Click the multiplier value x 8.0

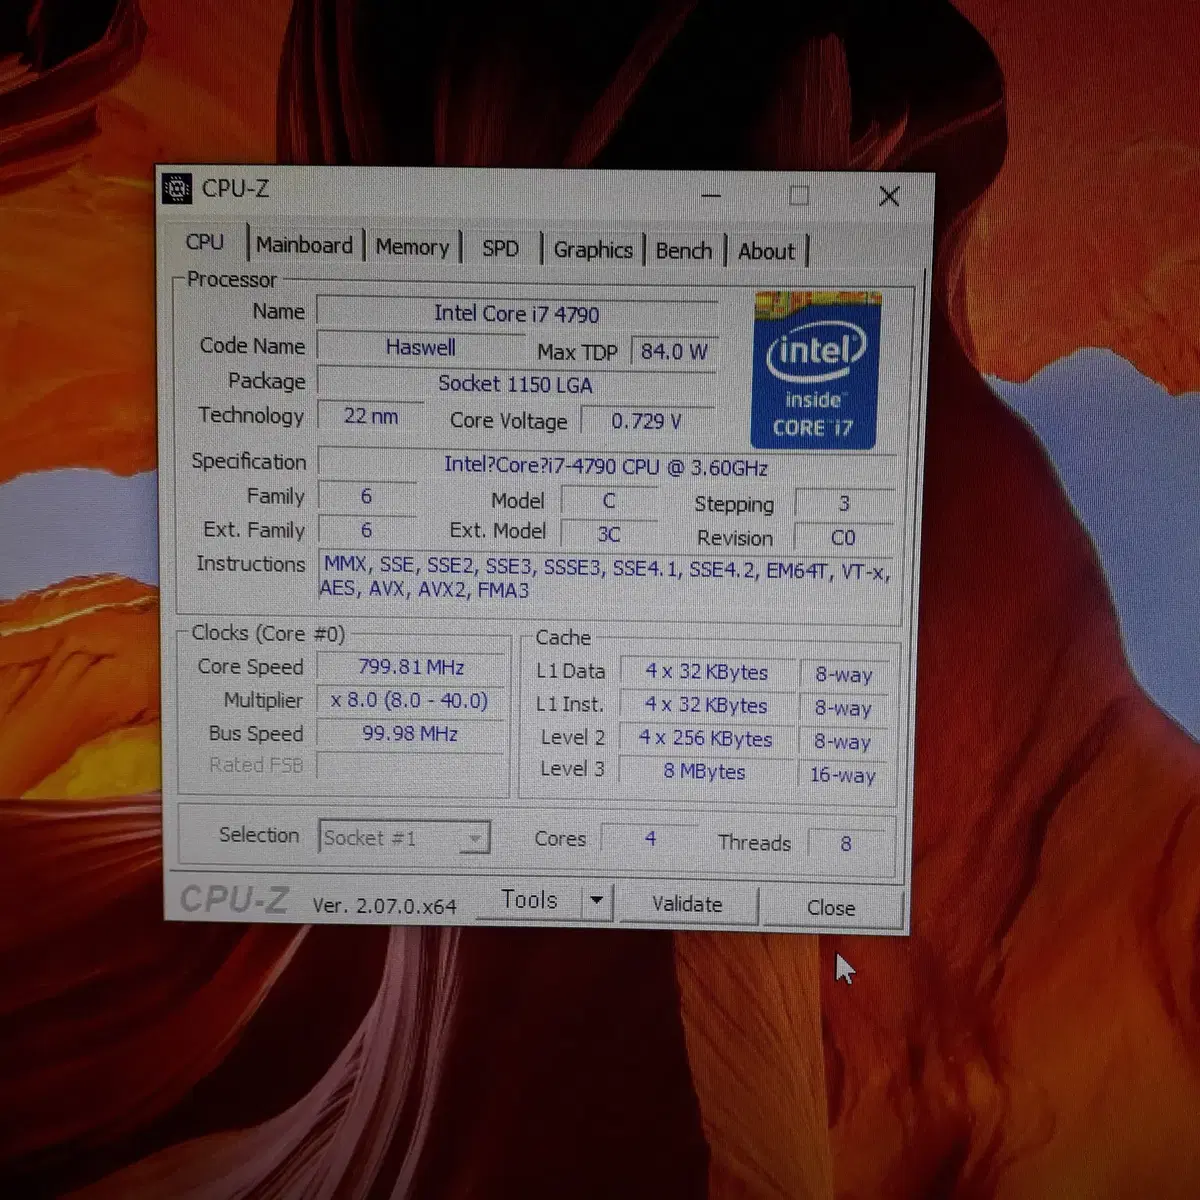click(409, 700)
